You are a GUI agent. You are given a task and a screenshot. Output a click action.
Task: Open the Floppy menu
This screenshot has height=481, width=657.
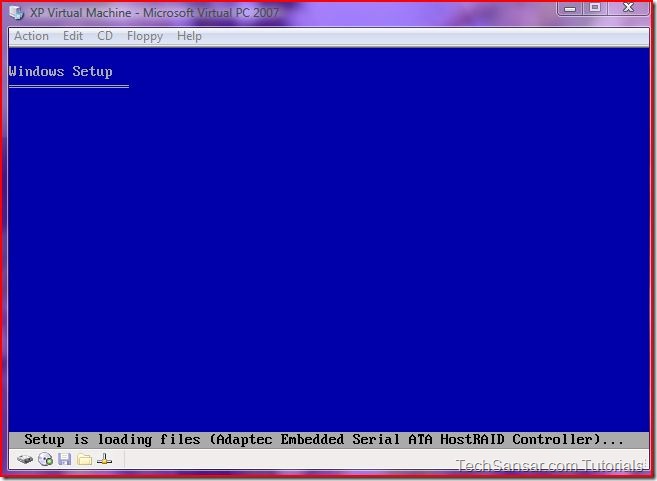coord(145,36)
